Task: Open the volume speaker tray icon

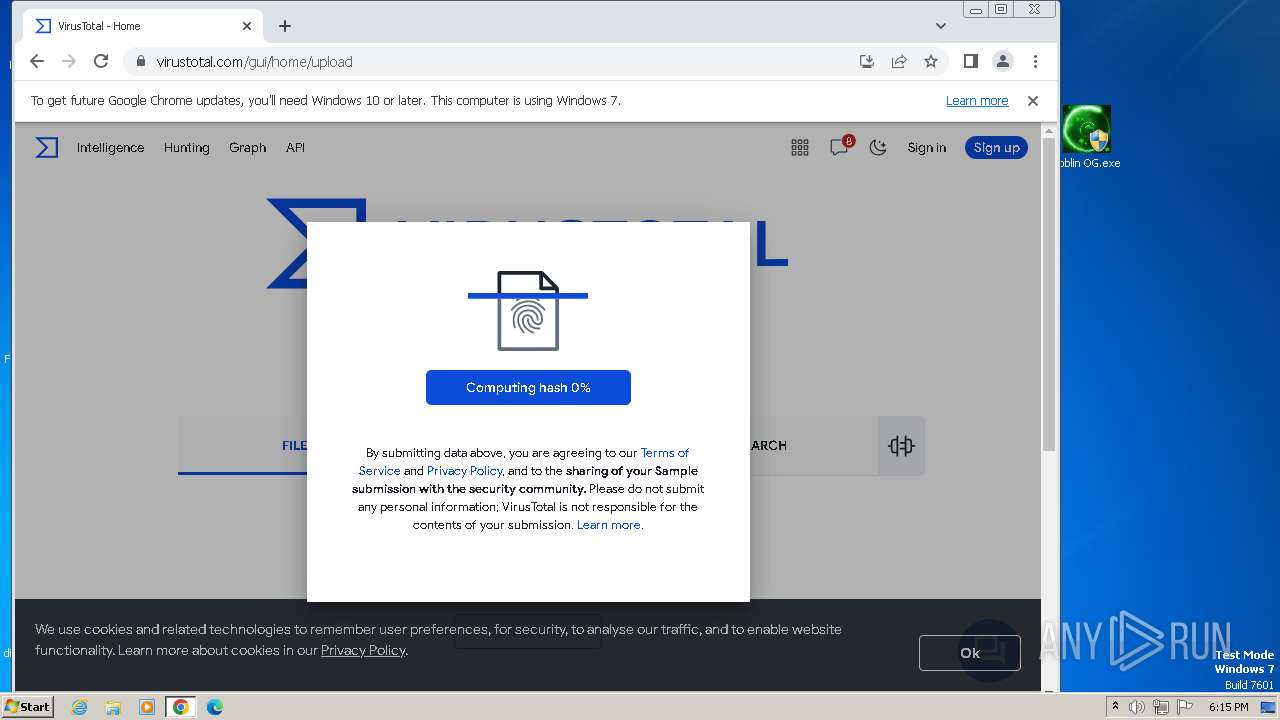Action: click(x=1137, y=707)
